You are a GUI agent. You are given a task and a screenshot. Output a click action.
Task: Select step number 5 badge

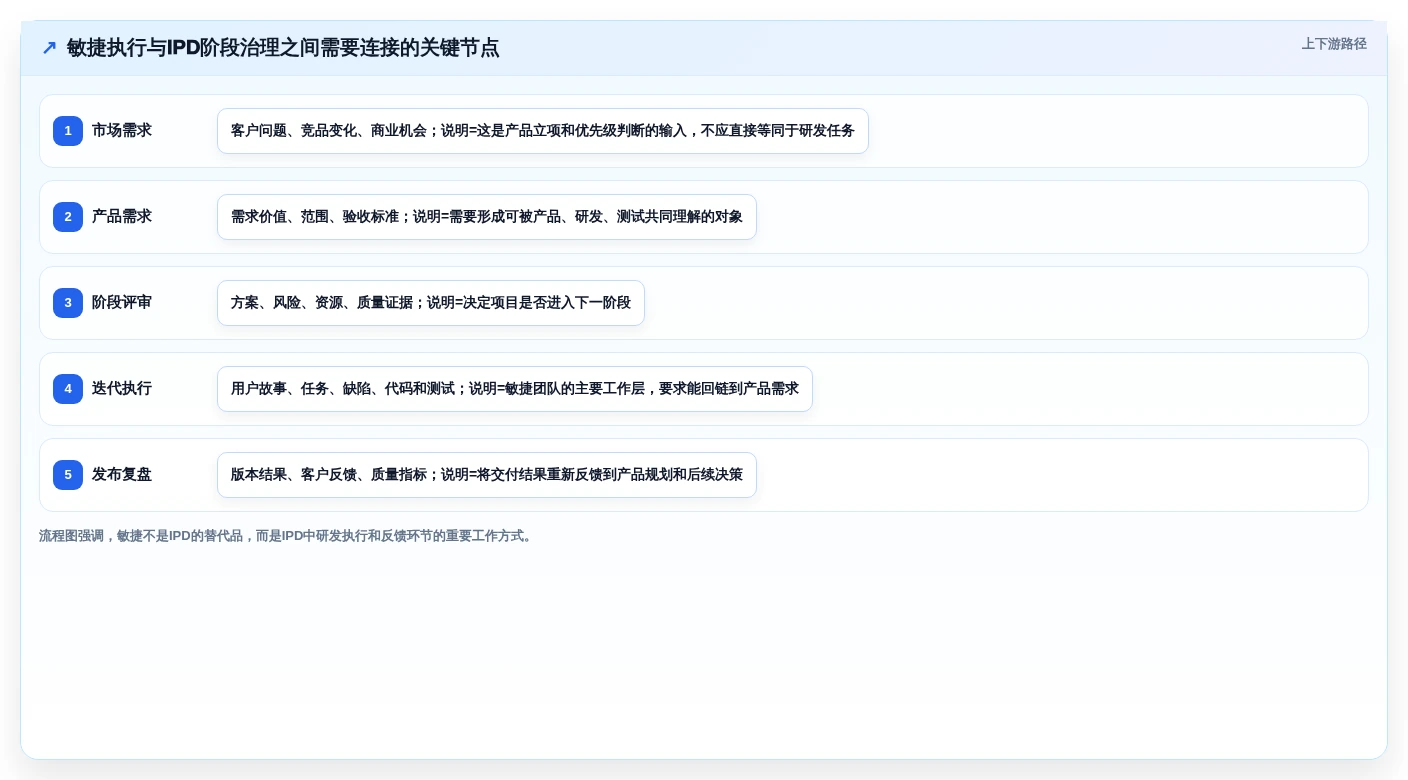coord(68,475)
